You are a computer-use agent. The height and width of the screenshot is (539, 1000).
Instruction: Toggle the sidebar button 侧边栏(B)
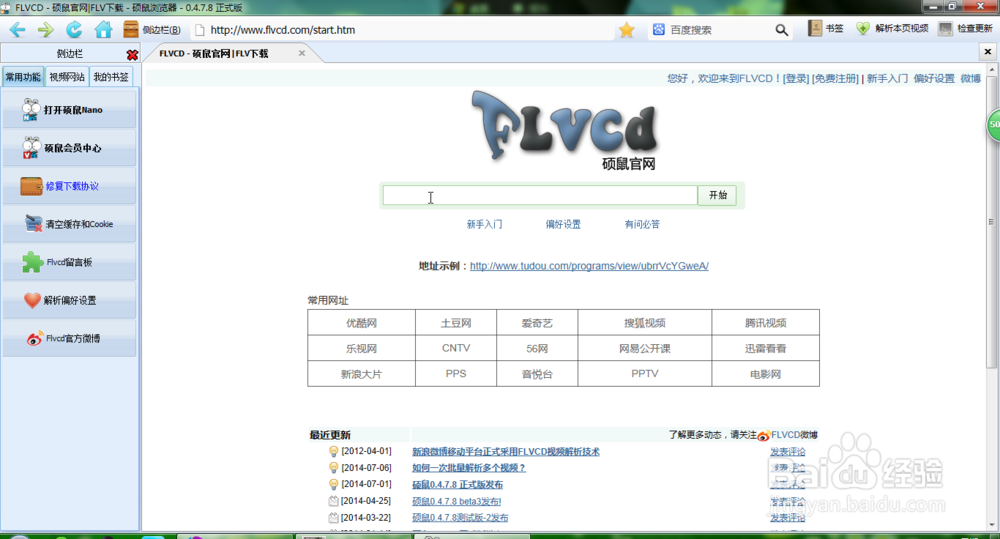(x=152, y=30)
